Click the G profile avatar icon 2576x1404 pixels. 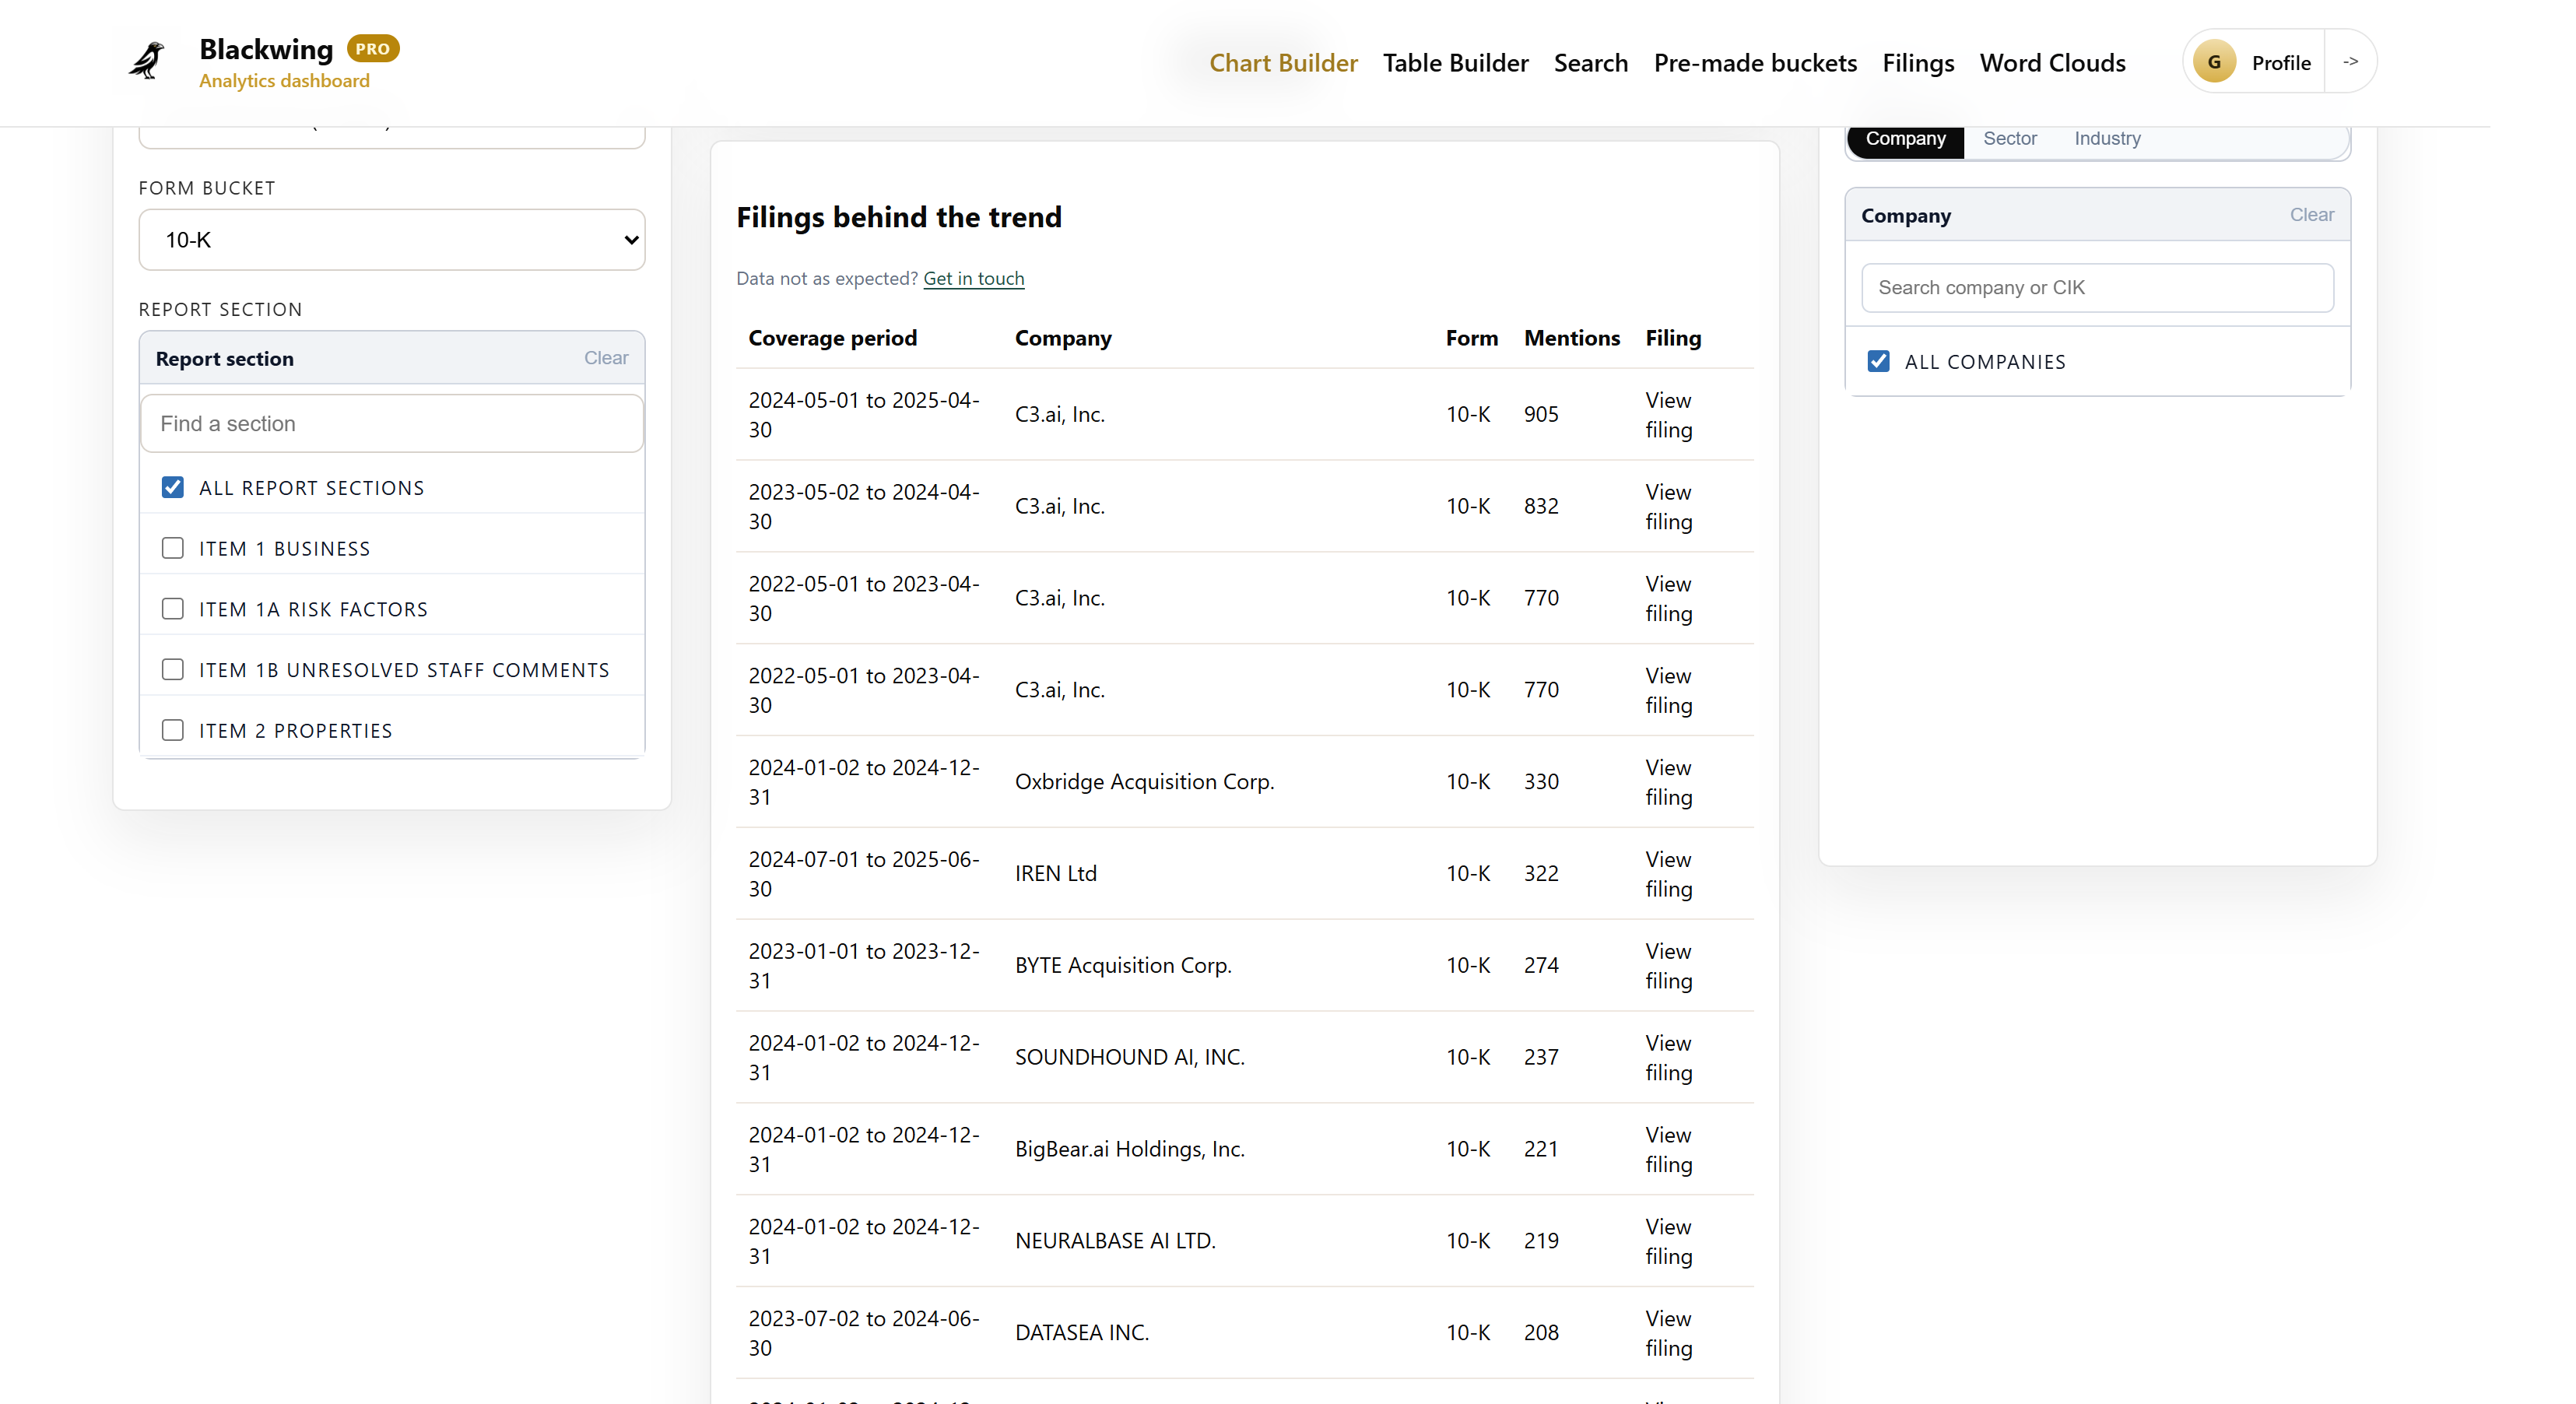(2214, 62)
